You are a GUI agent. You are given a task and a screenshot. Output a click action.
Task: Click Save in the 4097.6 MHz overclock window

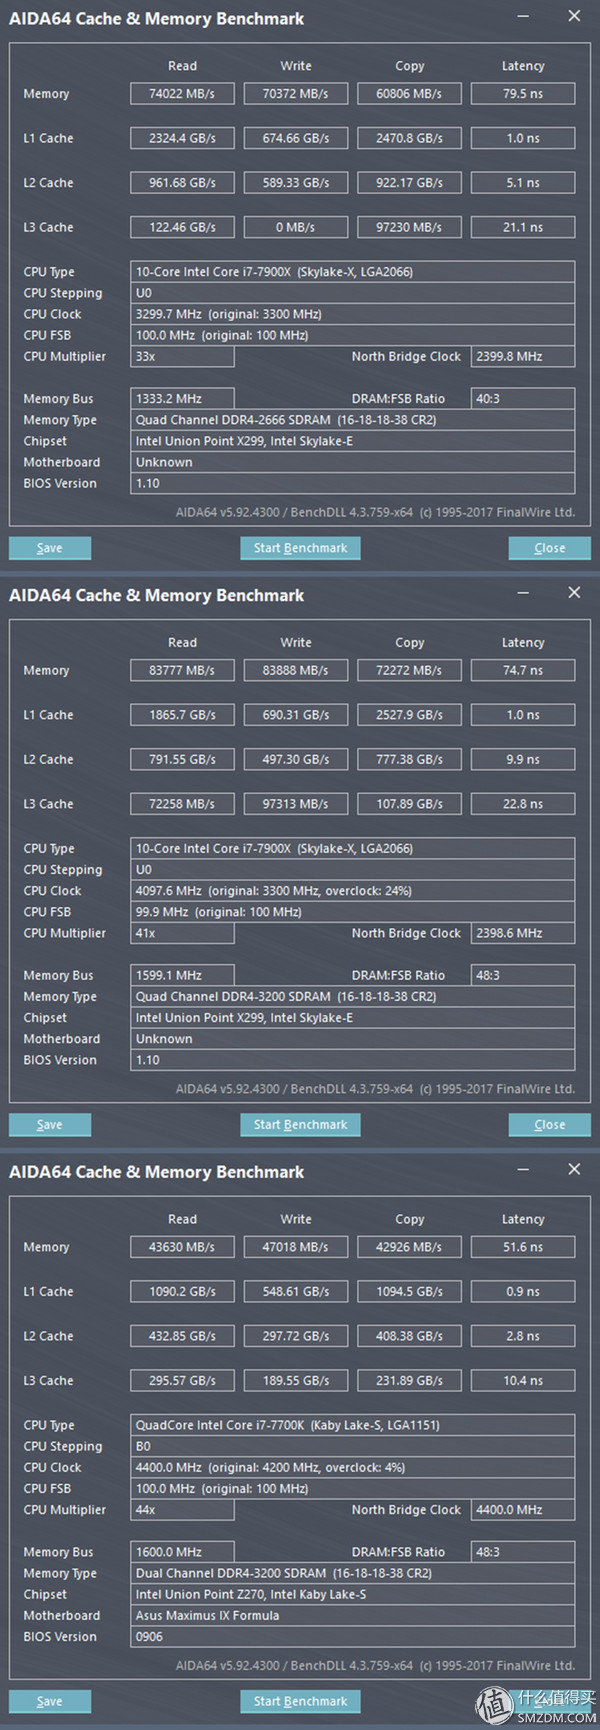tap(50, 1125)
